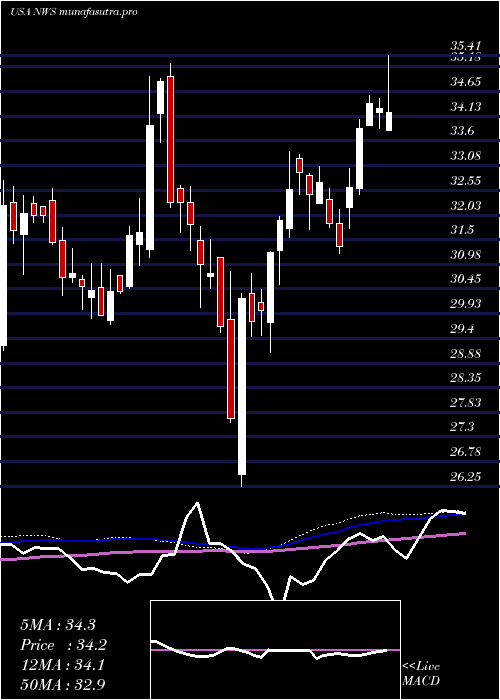The image size is (500, 700).
Task: Click inside the Live MACD inset chart box
Action: tap(275, 650)
